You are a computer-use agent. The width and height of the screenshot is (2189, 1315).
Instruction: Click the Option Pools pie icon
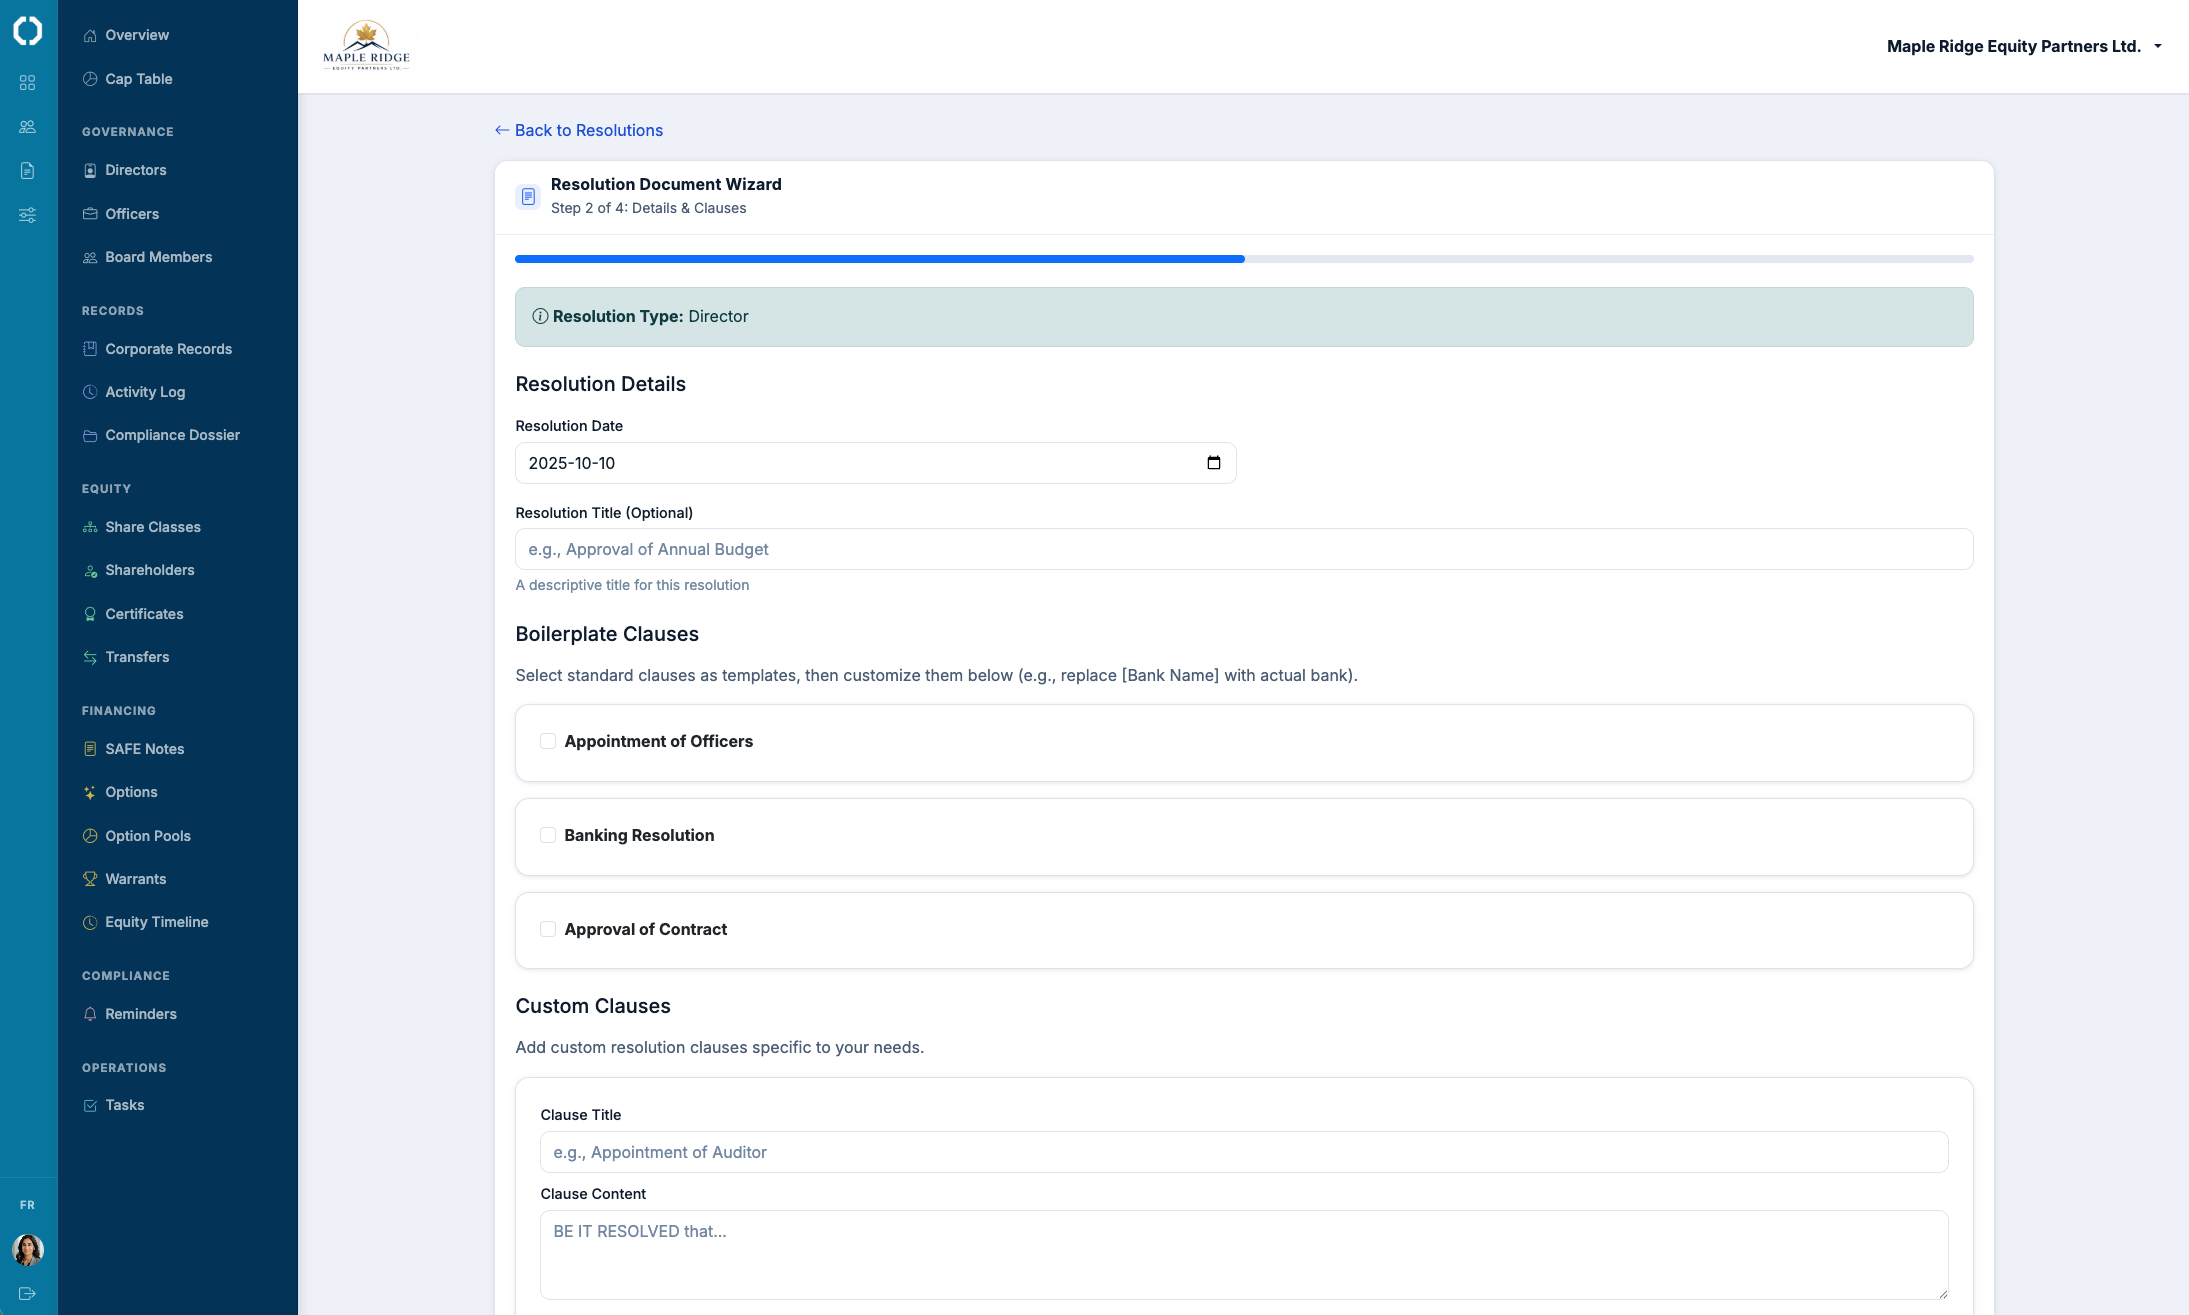[x=90, y=836]
